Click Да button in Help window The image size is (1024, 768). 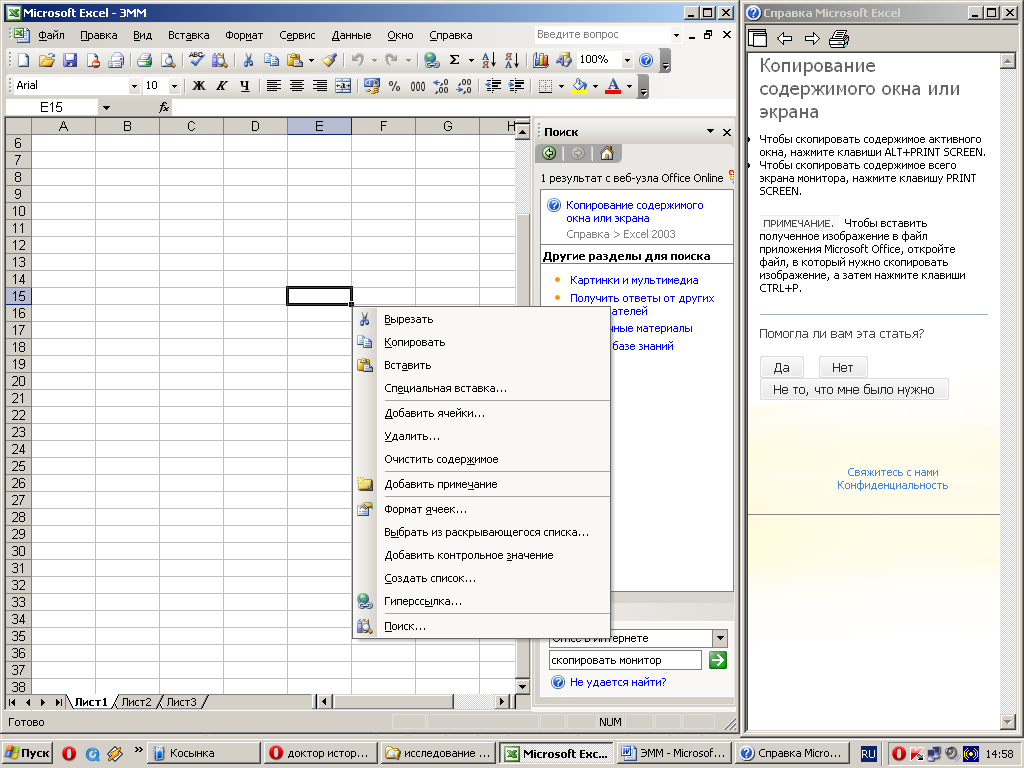pyautogui.click(x=782, y=368)
